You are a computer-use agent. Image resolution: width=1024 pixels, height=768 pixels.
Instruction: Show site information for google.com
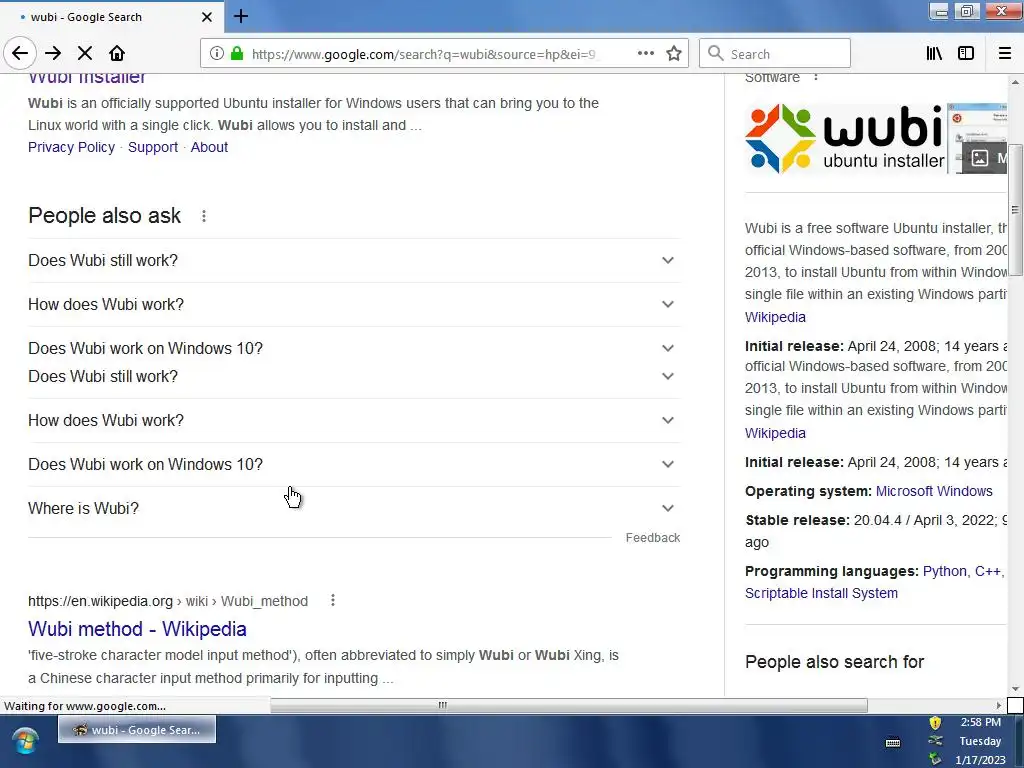tap(217, 54)
